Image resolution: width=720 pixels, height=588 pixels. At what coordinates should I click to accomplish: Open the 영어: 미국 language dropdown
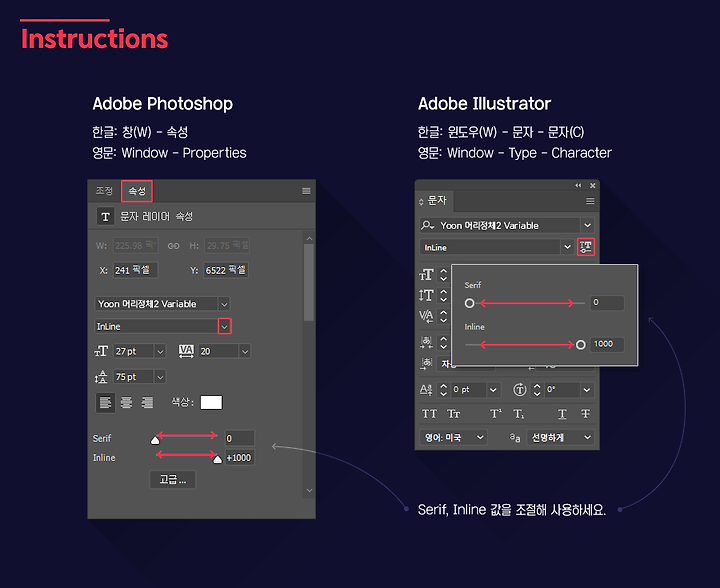coord(453,437)
